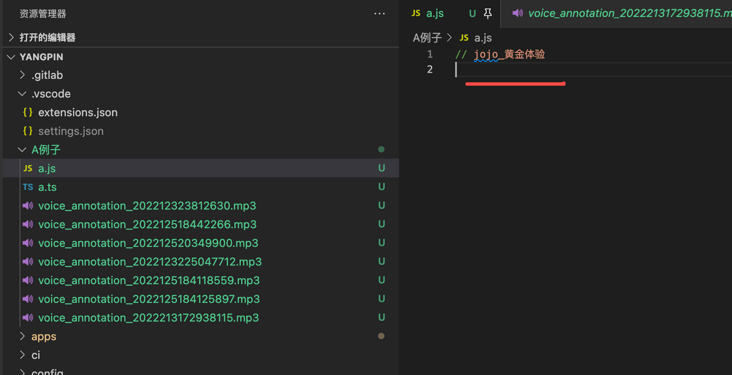
Task: Switch to the a.js editor tab
Action: pyautogui.click(x=451, y=14)
